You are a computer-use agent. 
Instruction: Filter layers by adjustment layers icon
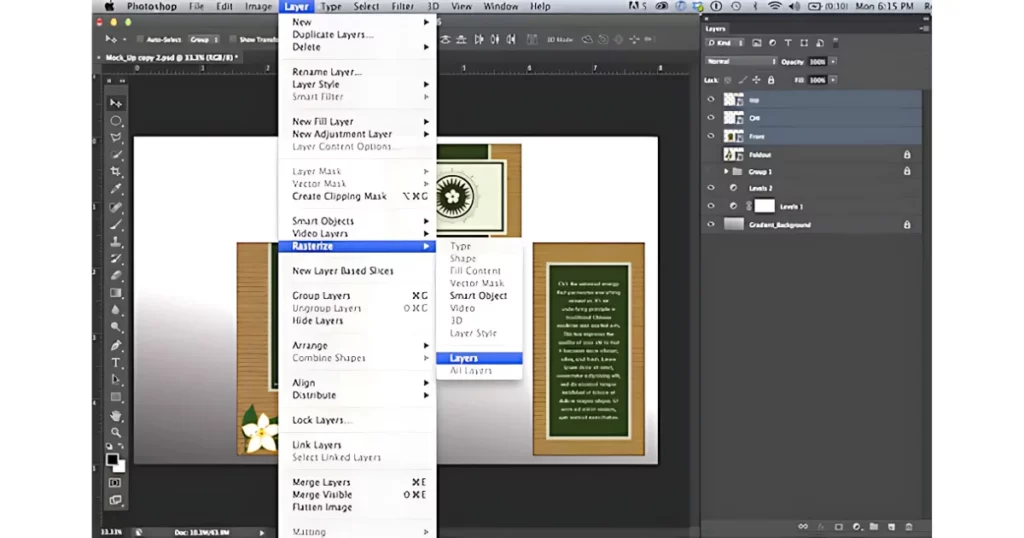[772, 43]
